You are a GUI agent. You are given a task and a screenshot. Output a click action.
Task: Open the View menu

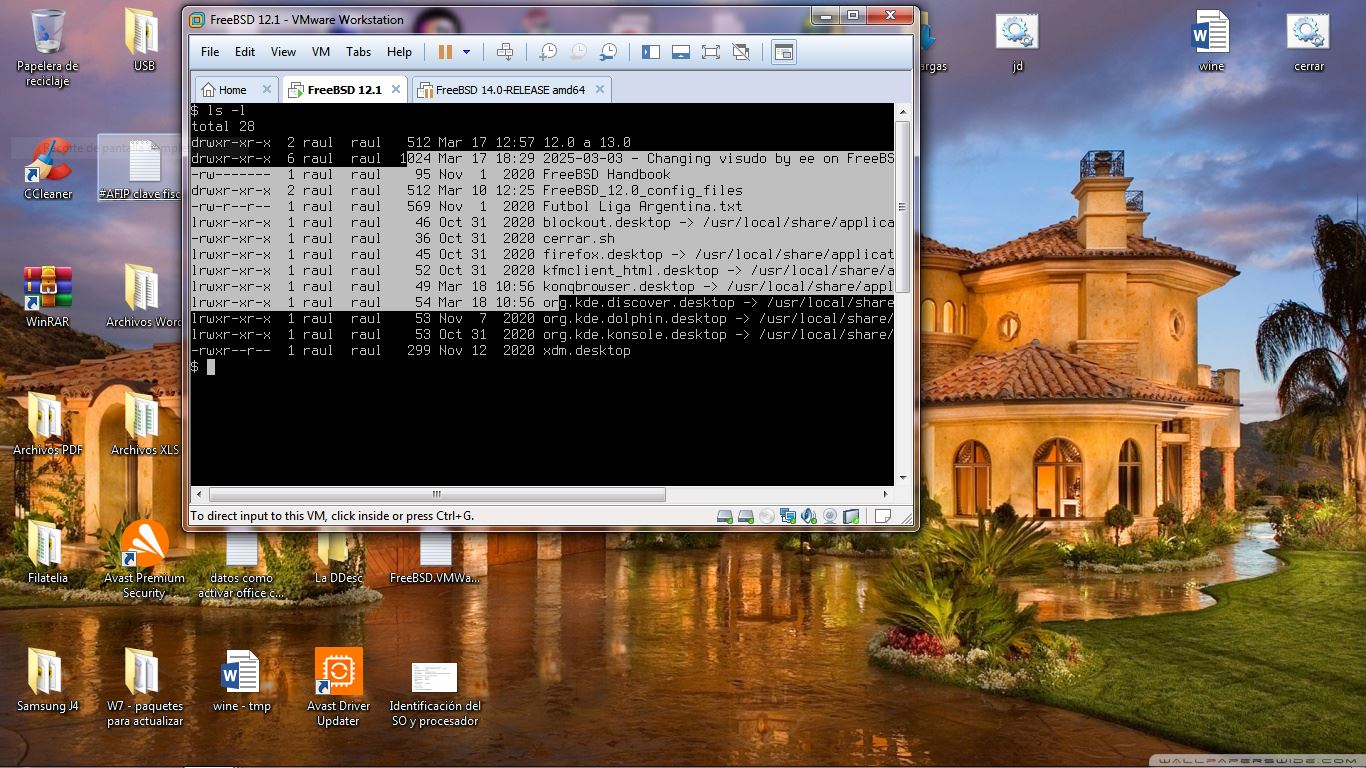pyautogui.click(x=283, y=52)
